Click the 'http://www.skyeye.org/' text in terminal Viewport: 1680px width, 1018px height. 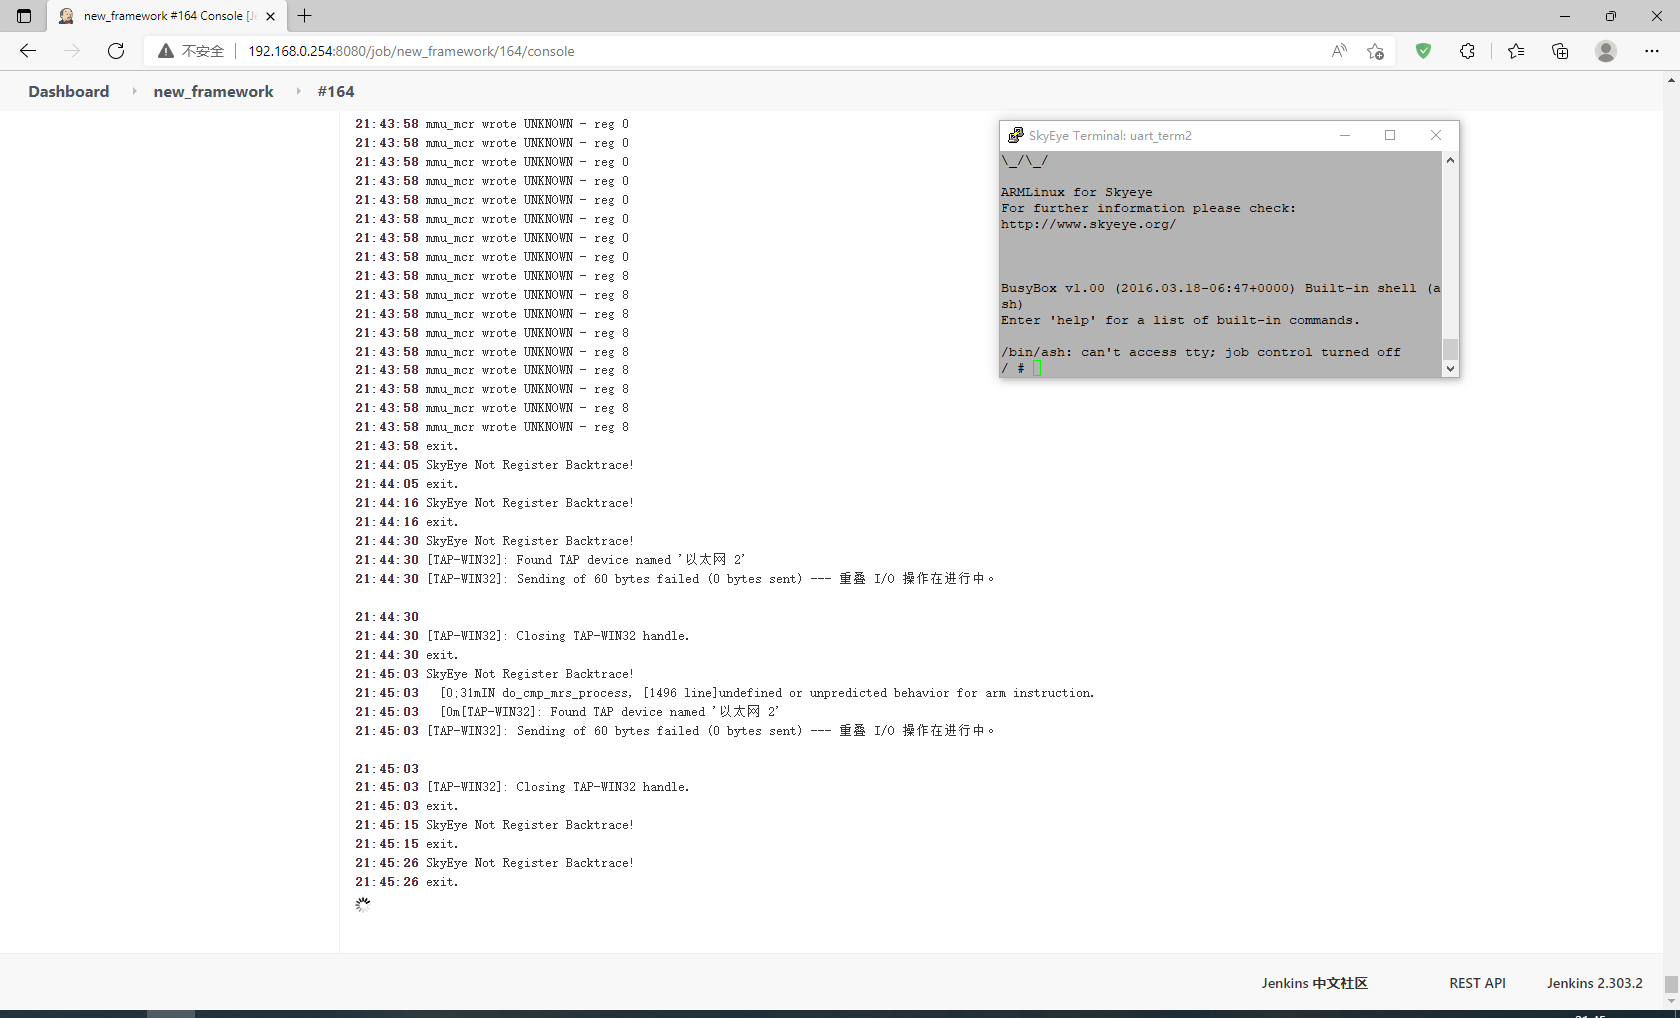point(1088,224)
